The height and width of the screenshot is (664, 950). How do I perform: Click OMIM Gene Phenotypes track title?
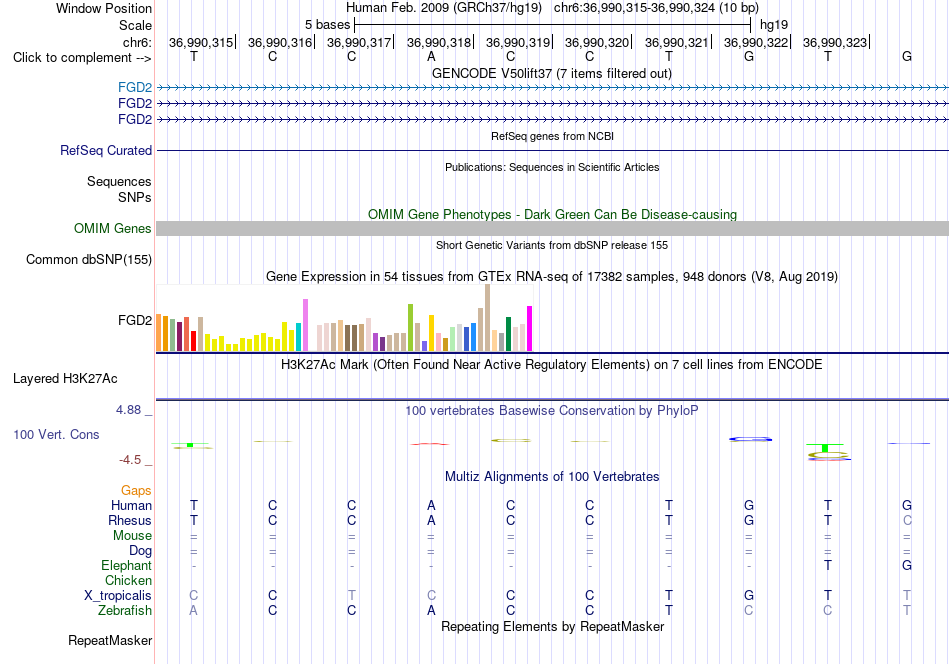tap(552, 214)
